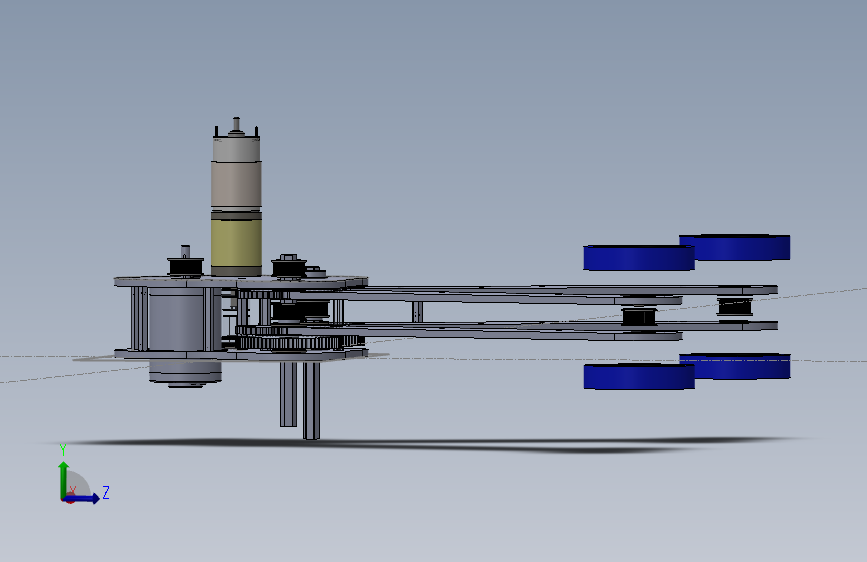Select the upper blue wheel at the arm's far end
Screen dimensions: 867x562
click(735, 247)
